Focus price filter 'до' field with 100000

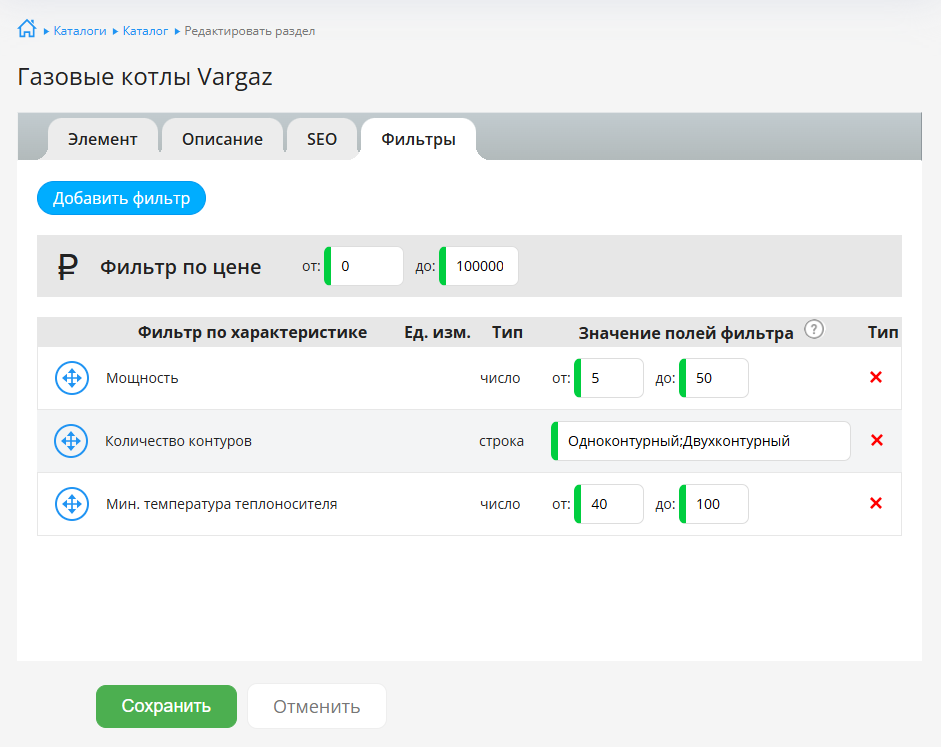click(x=478, y=266)
